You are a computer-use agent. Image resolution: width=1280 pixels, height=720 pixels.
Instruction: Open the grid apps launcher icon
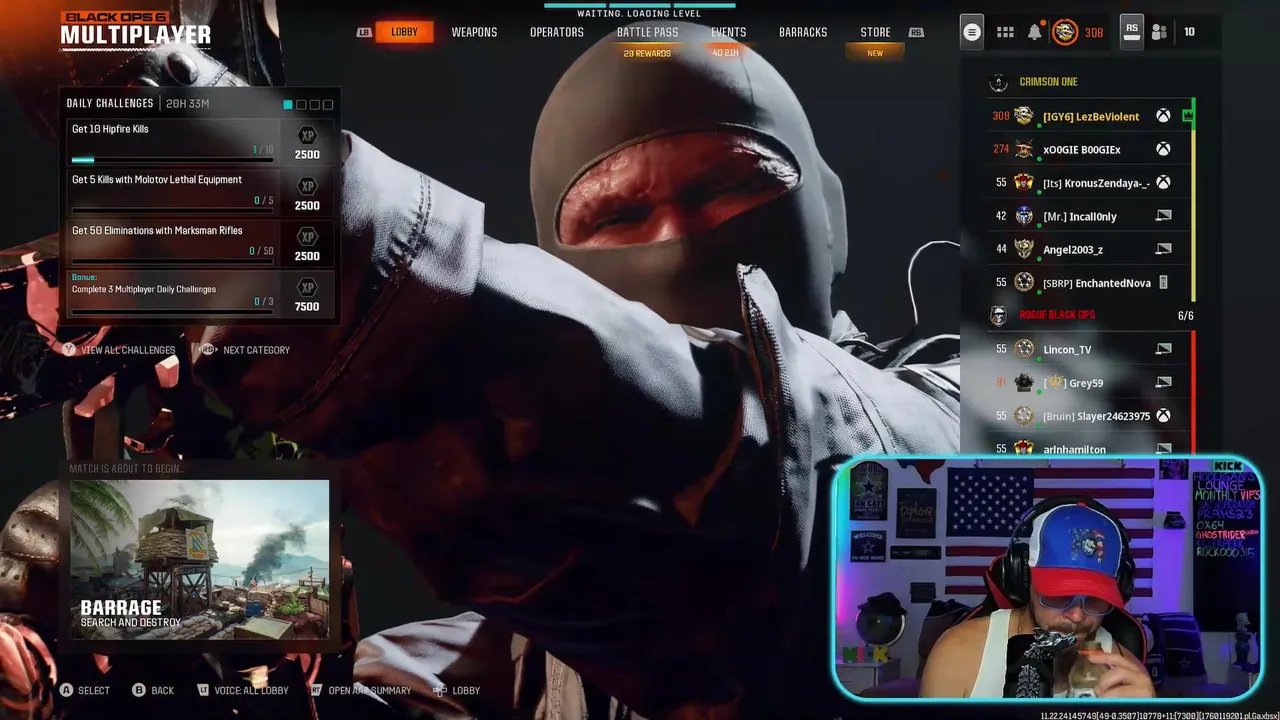pos(1005,32)
